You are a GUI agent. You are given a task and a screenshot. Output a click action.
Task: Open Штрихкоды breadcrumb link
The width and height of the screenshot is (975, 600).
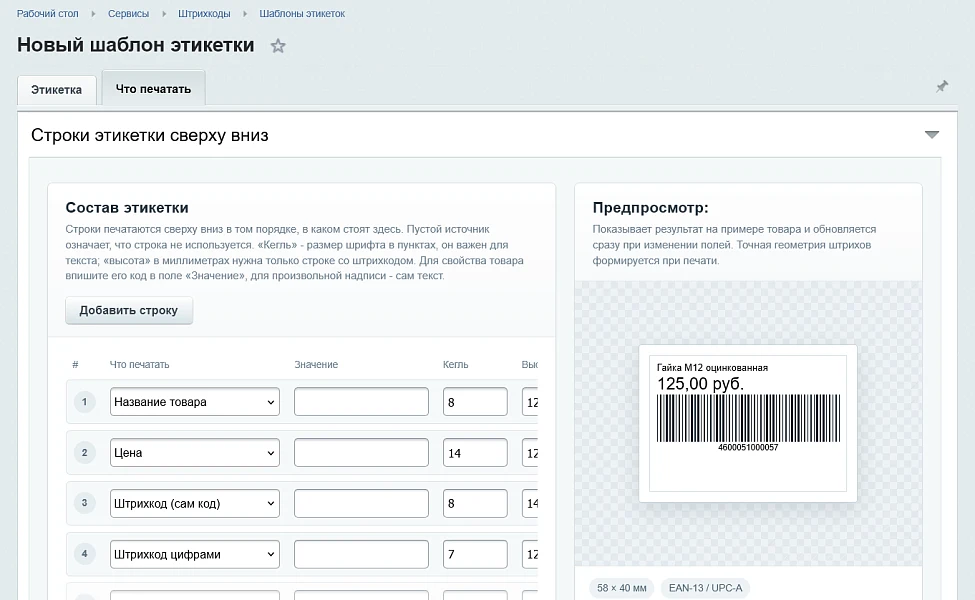204,14
